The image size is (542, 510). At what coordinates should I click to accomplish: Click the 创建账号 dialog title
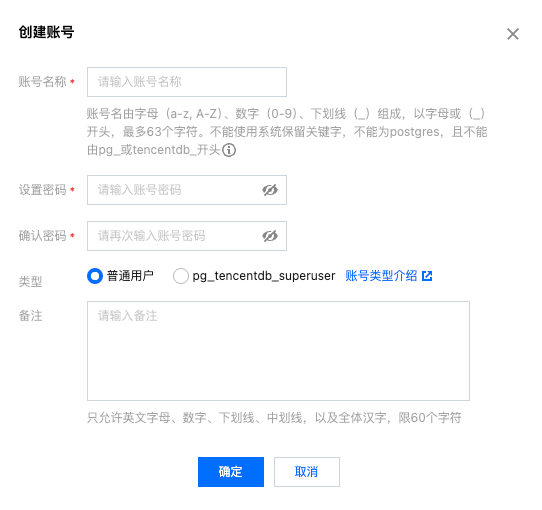(x=46, y=32)
